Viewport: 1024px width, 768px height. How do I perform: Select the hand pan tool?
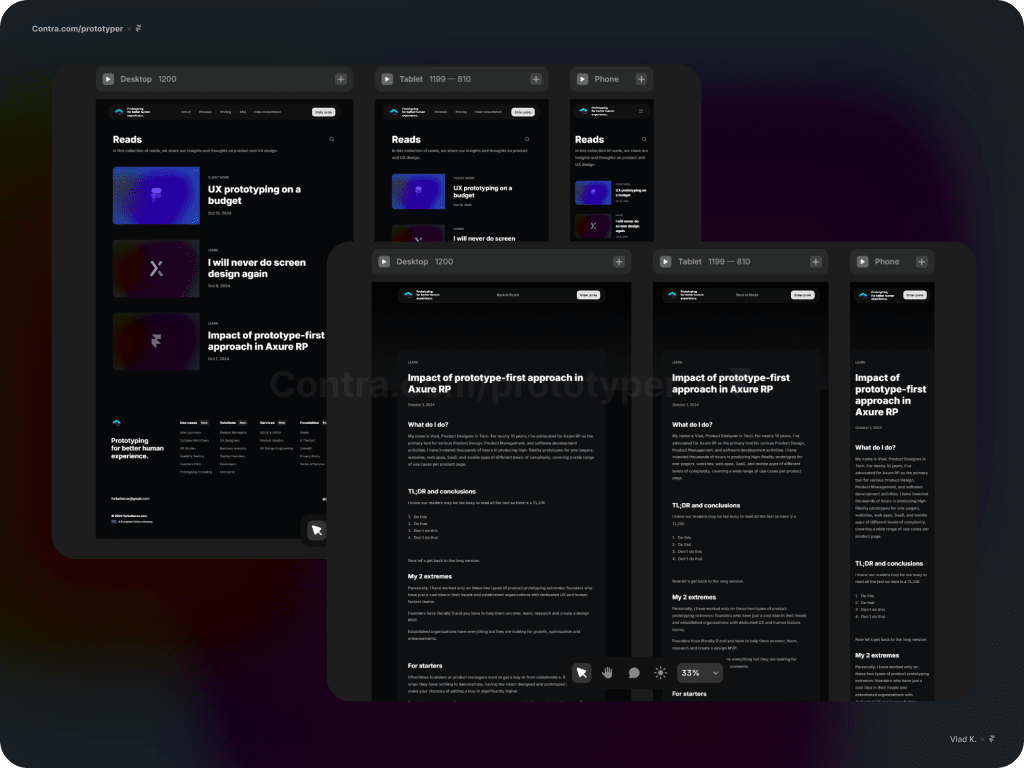(x=607, y=673)
